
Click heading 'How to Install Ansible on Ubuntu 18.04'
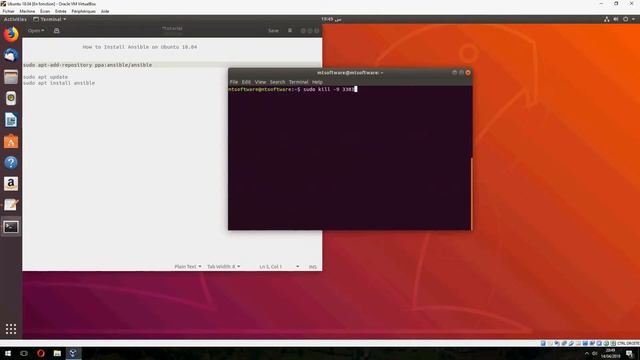pyautogui.click(x=140, y=47)
